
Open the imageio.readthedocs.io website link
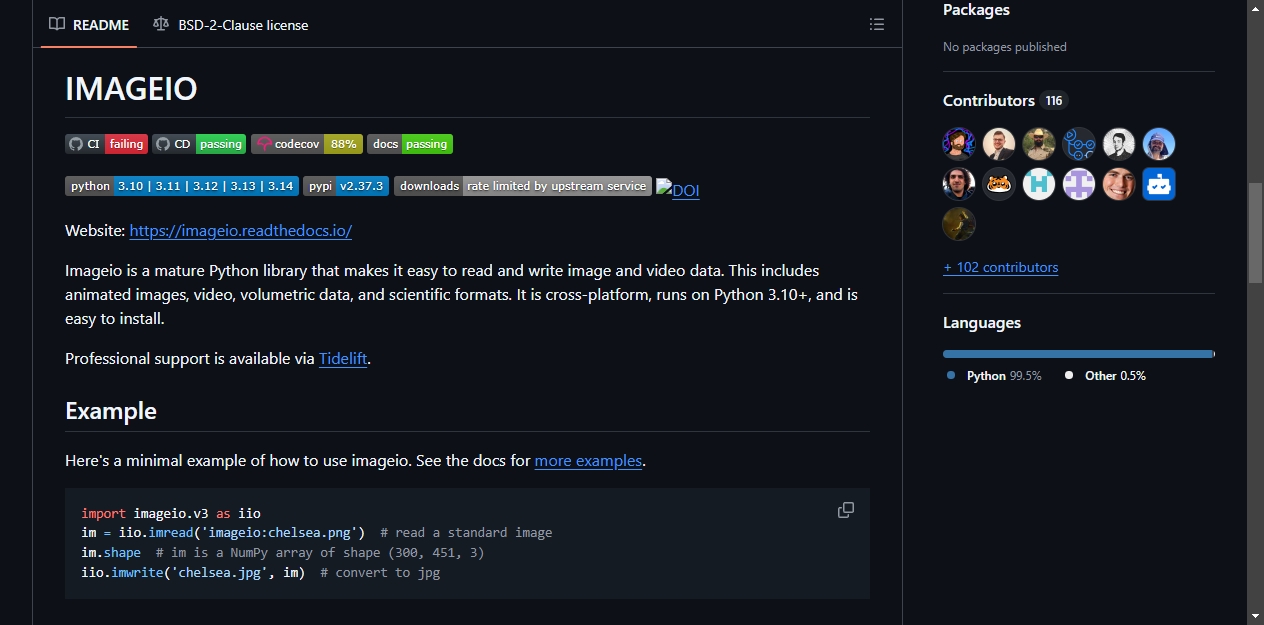[x=241, y=230]
